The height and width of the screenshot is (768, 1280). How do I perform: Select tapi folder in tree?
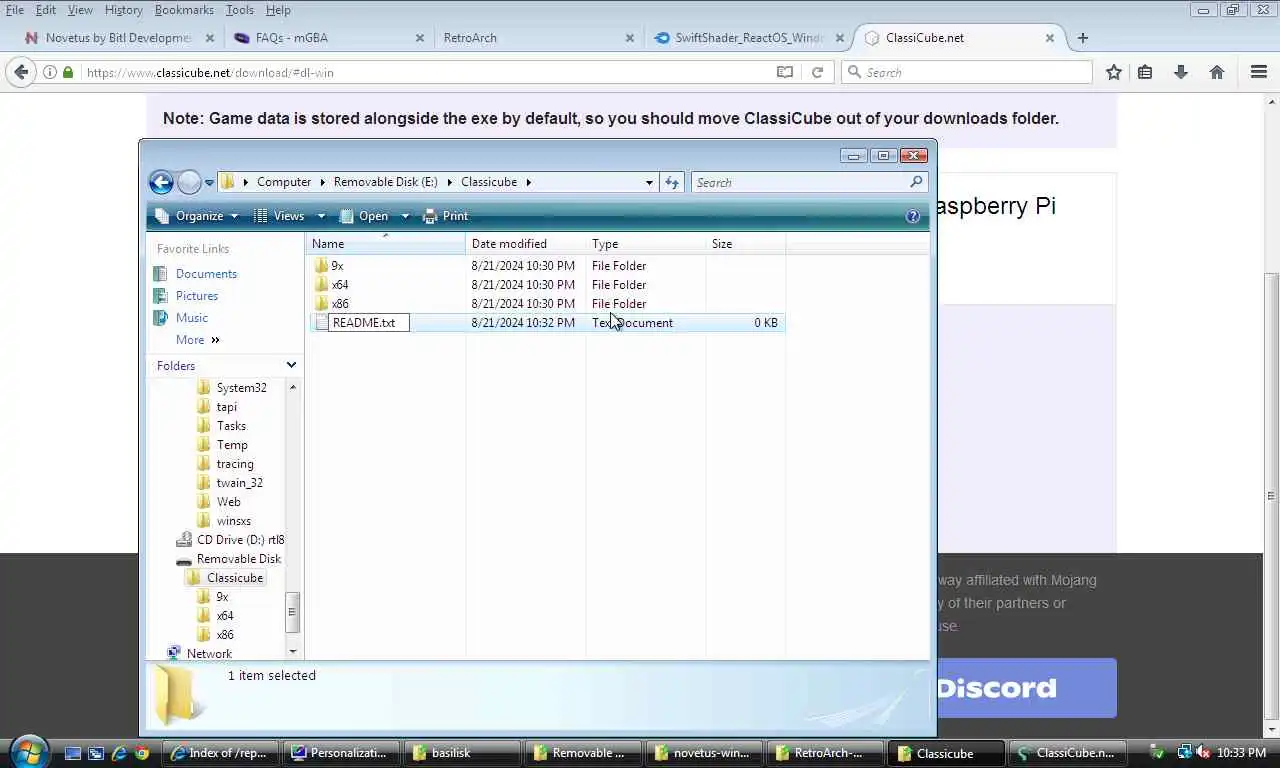coord(226,407)
